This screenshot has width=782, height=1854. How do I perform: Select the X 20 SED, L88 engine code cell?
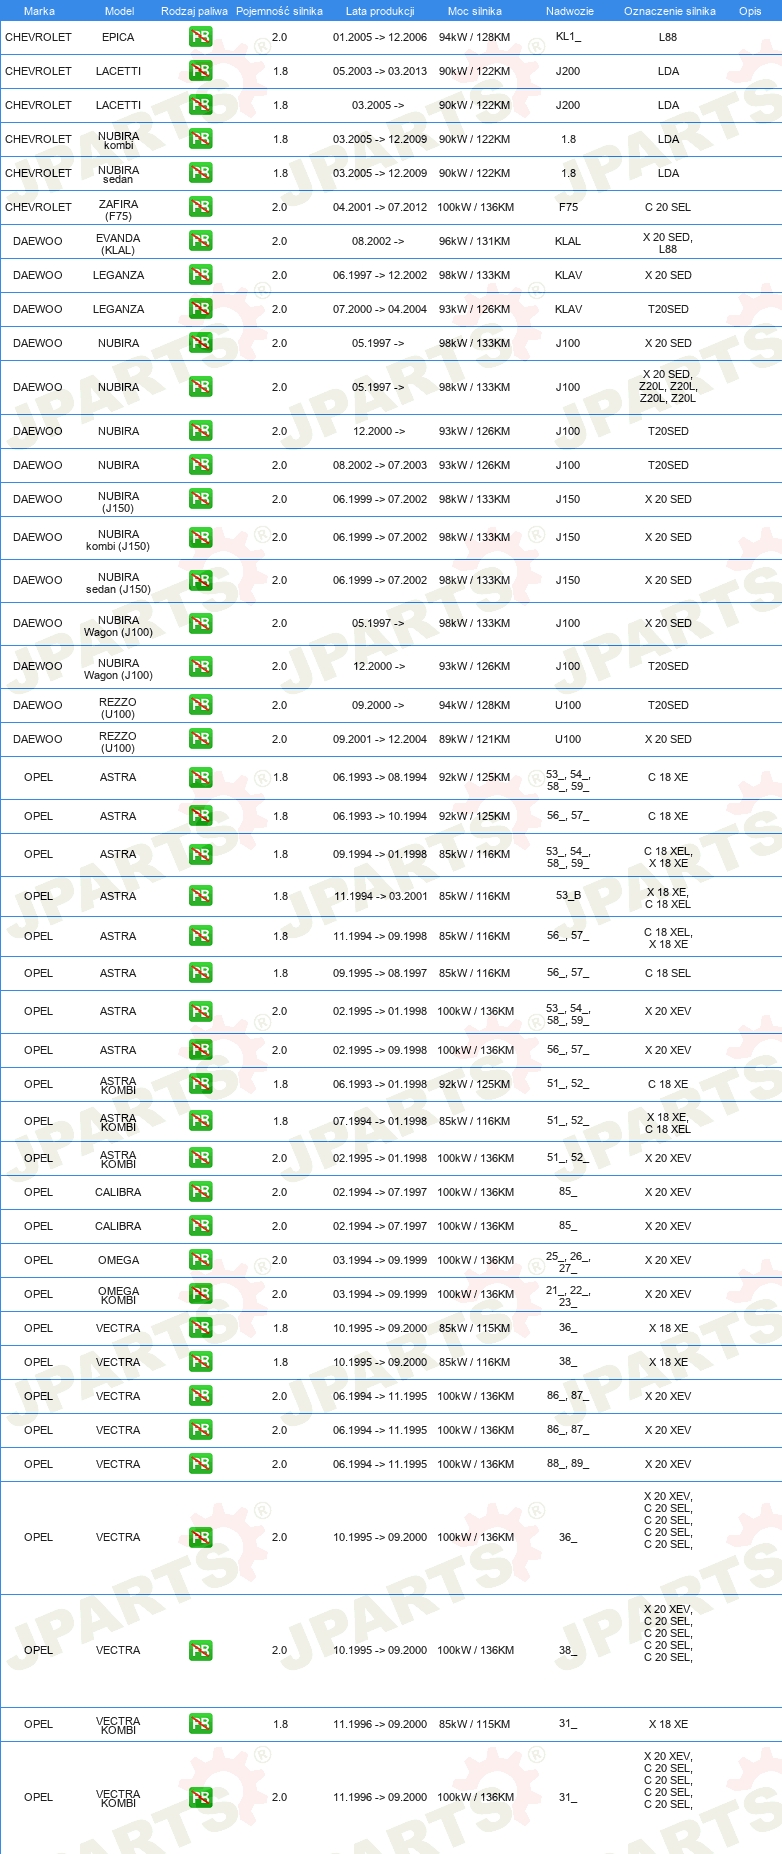click(668, 243)
